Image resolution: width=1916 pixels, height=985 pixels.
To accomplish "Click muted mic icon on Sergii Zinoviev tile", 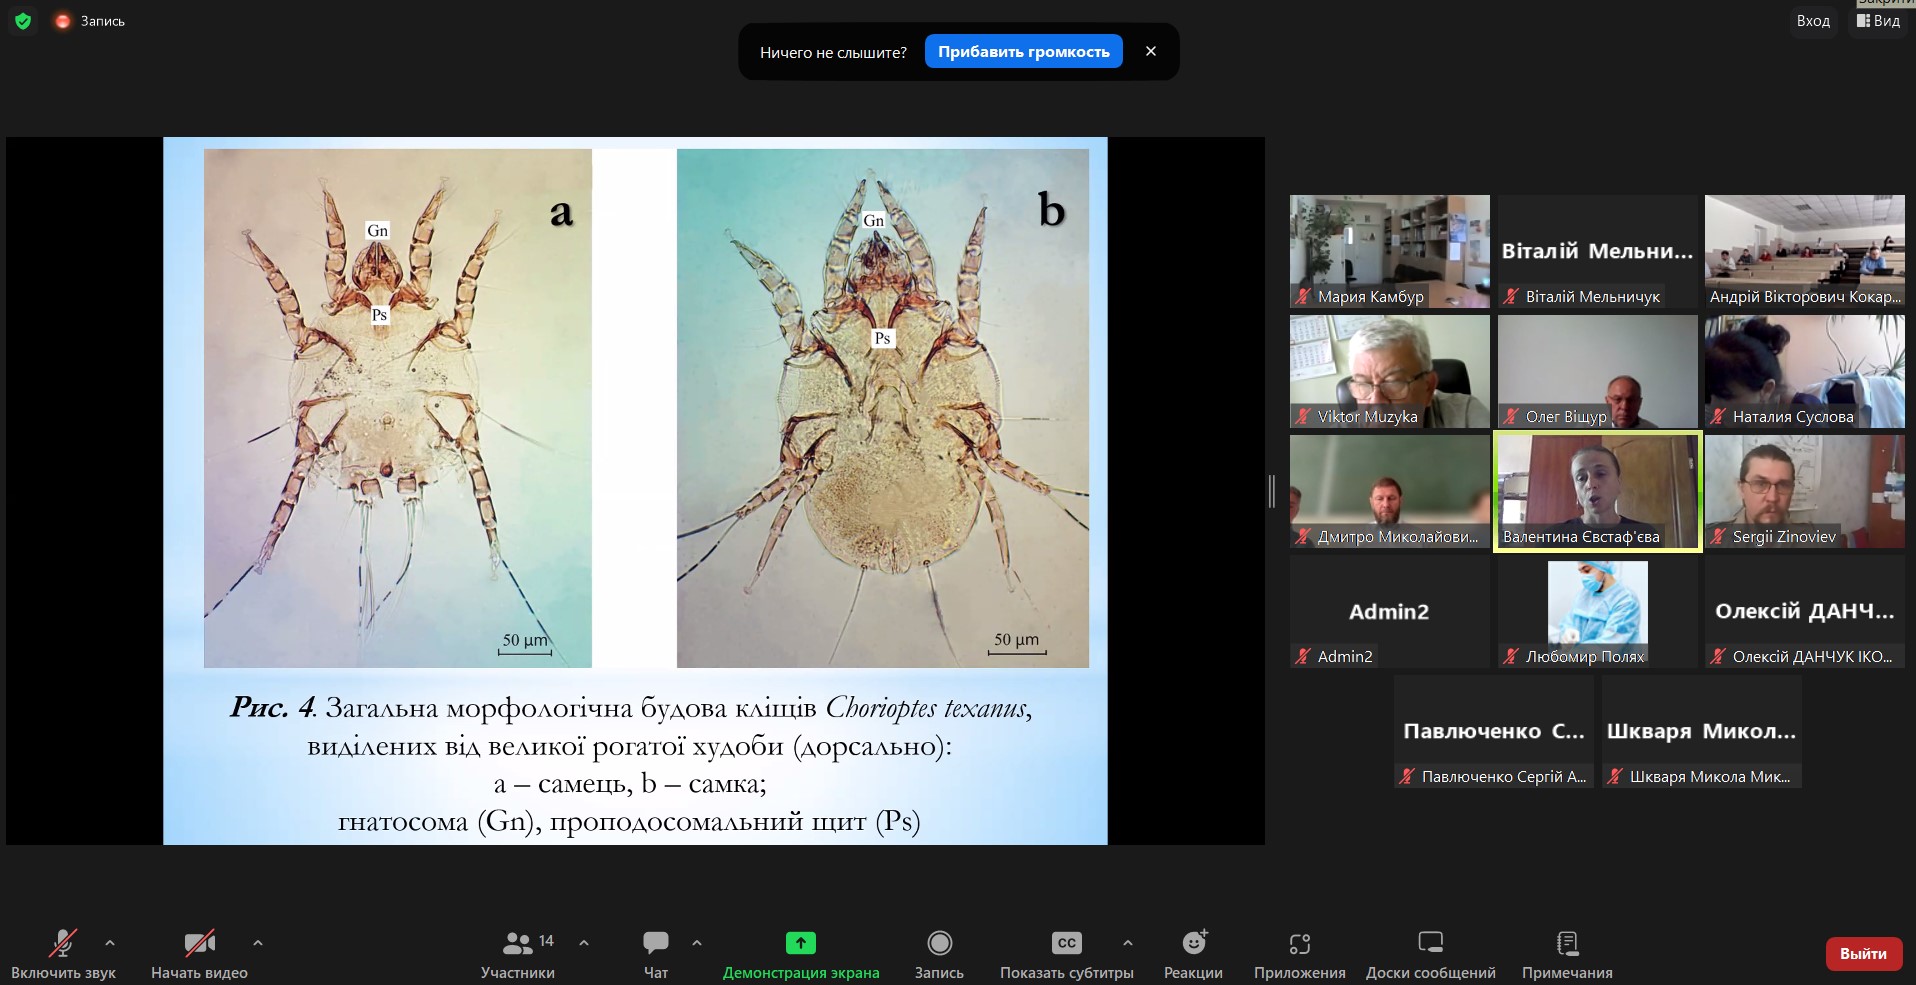I will 1718,536.
